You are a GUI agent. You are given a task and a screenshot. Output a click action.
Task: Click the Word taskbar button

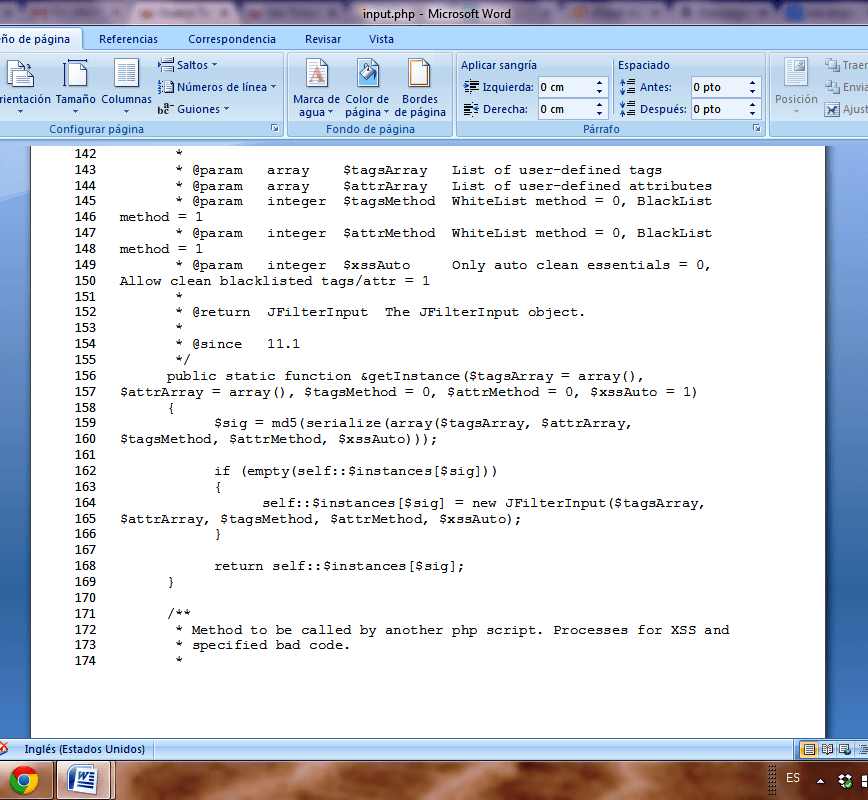click(x=84, y=780)
